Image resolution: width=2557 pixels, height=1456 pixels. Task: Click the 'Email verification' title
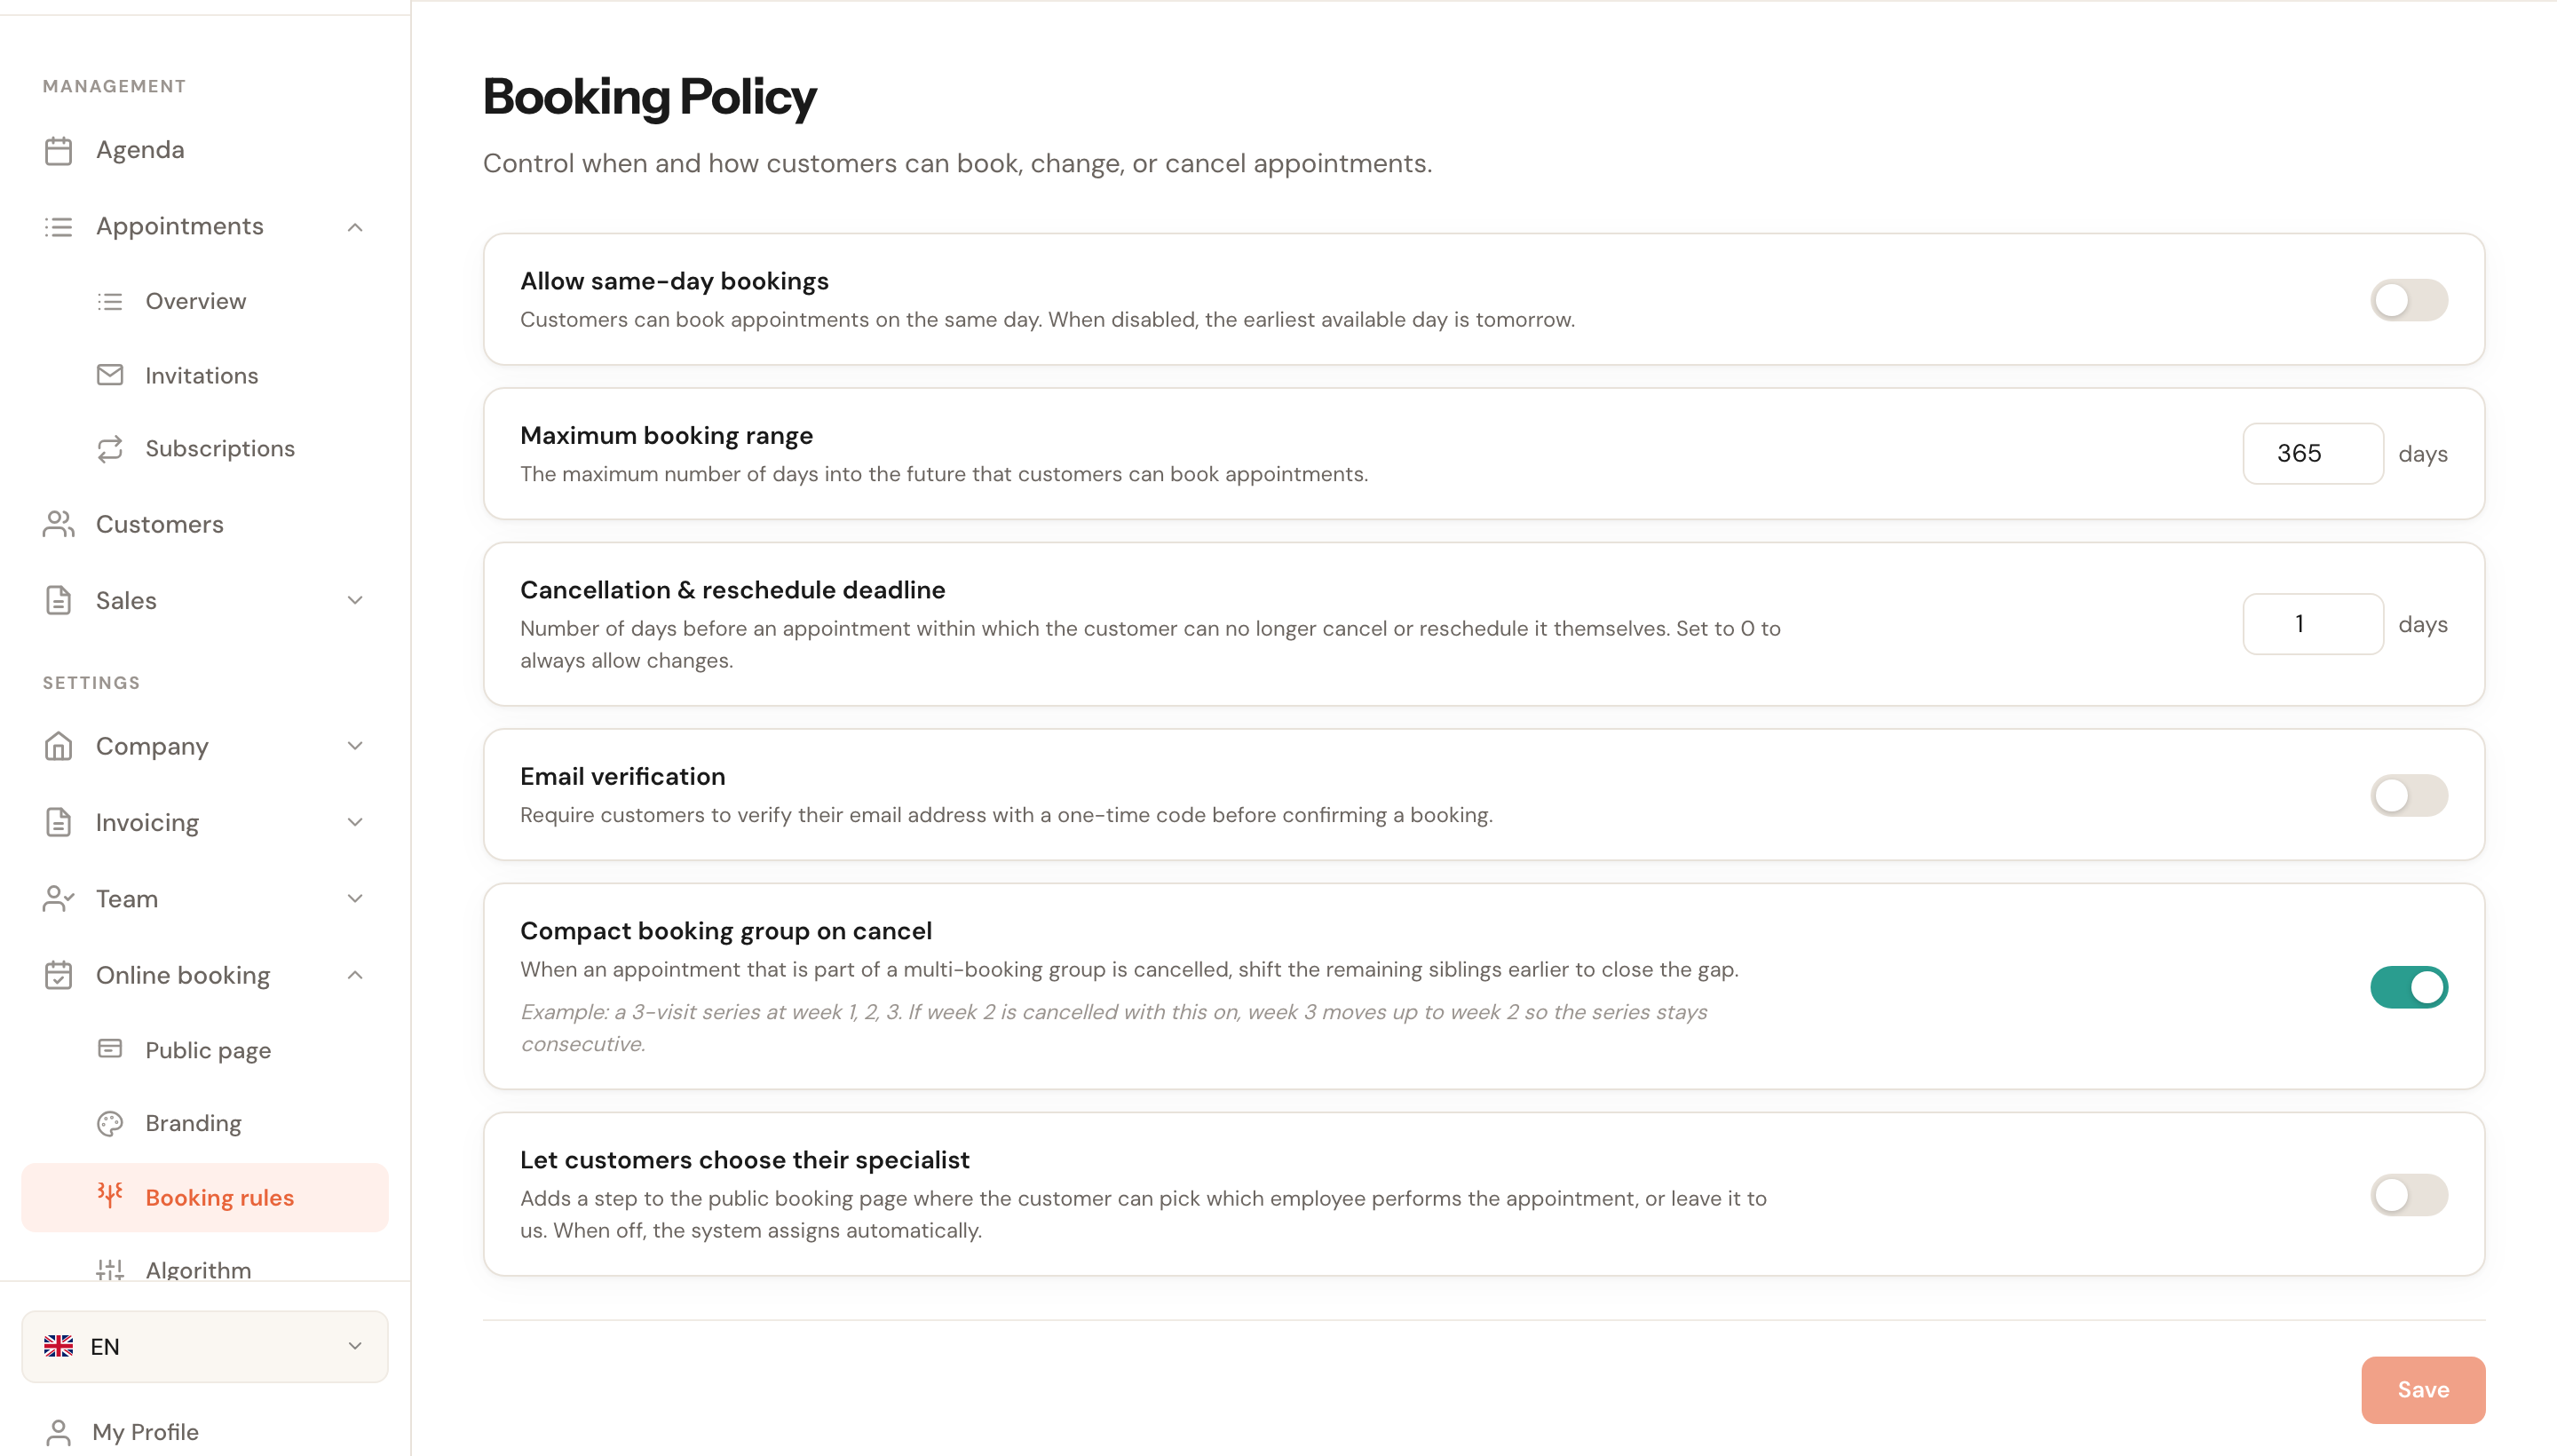pos(622,776)
